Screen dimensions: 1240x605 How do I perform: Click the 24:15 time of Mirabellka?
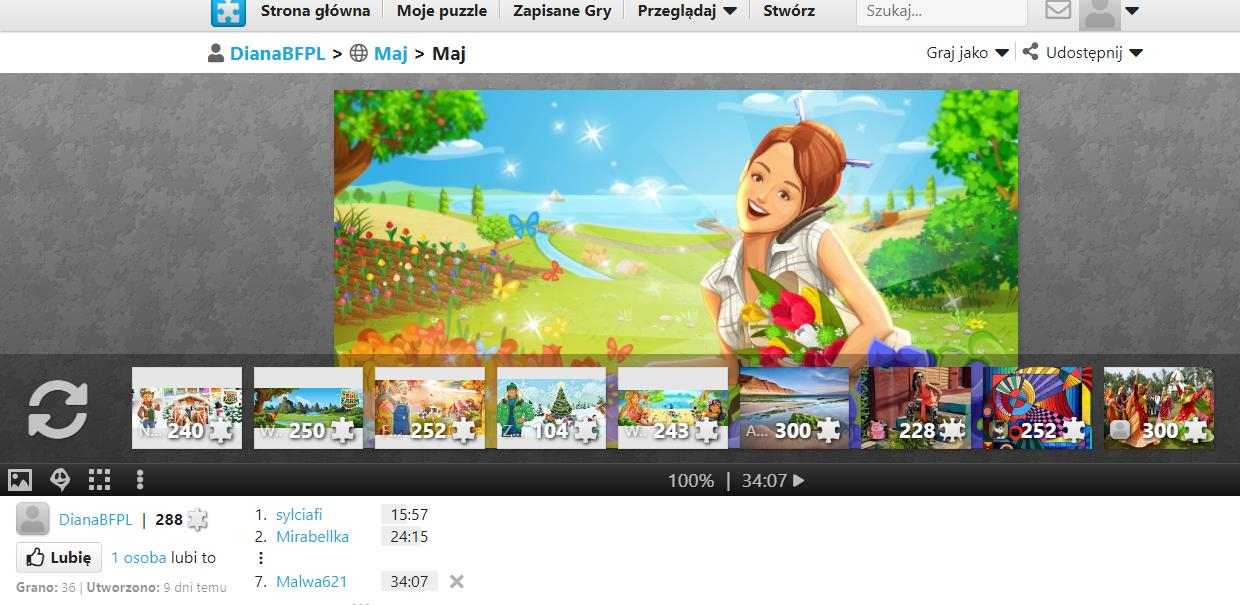409,537
